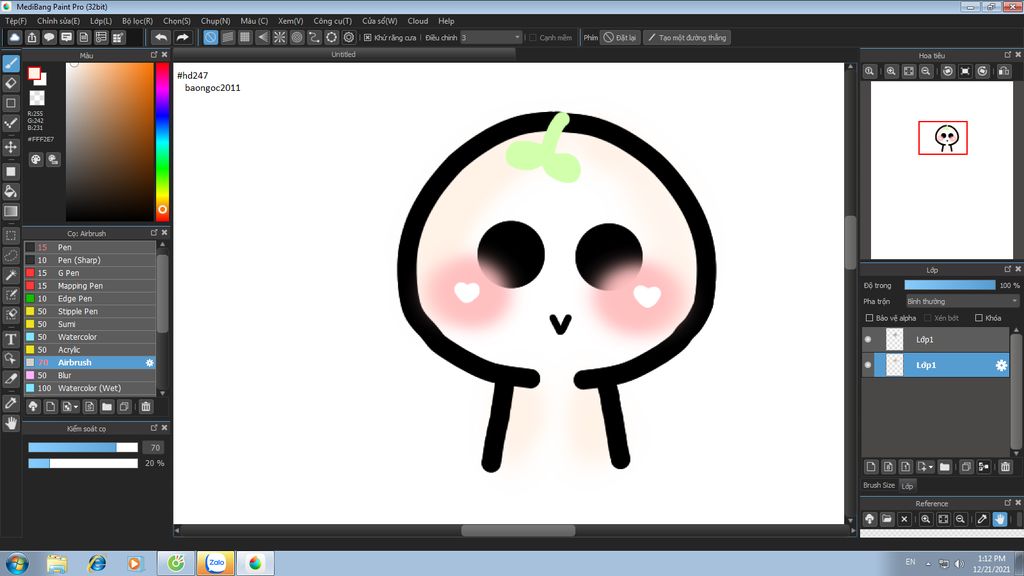The width and height of the screenshot is (1024, 576).
Task: Switch to the Untitled canvas tab
Action: pos(344,54)
